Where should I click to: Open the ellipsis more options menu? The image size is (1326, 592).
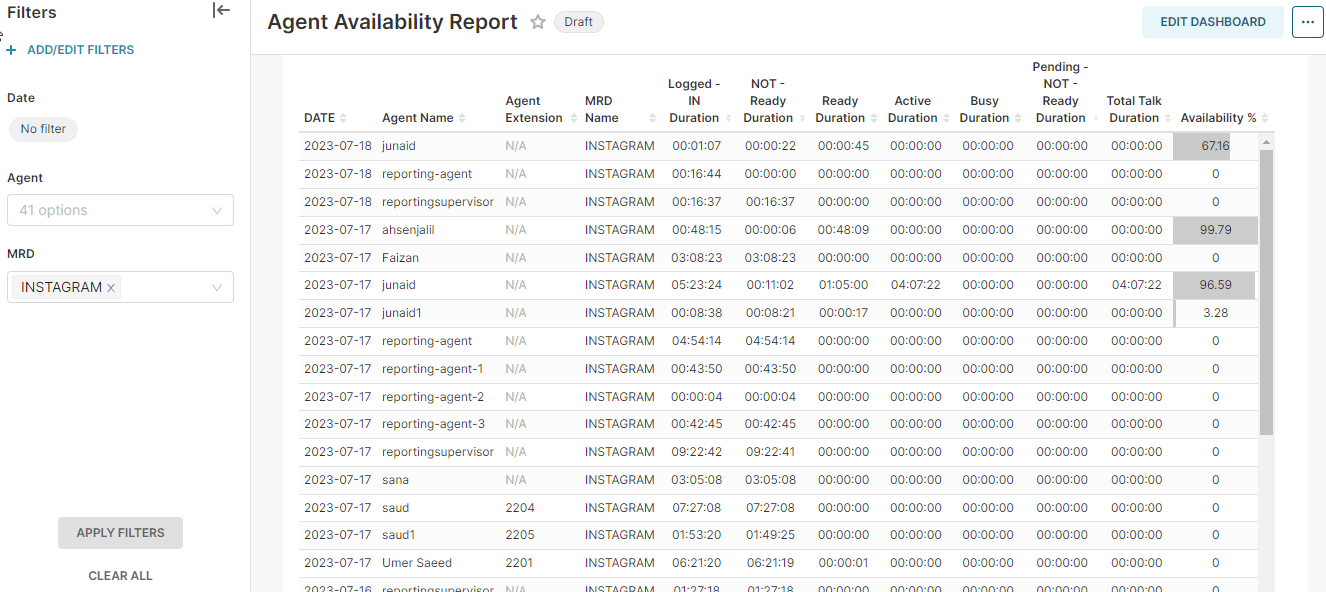click(x=1307, y=21)
